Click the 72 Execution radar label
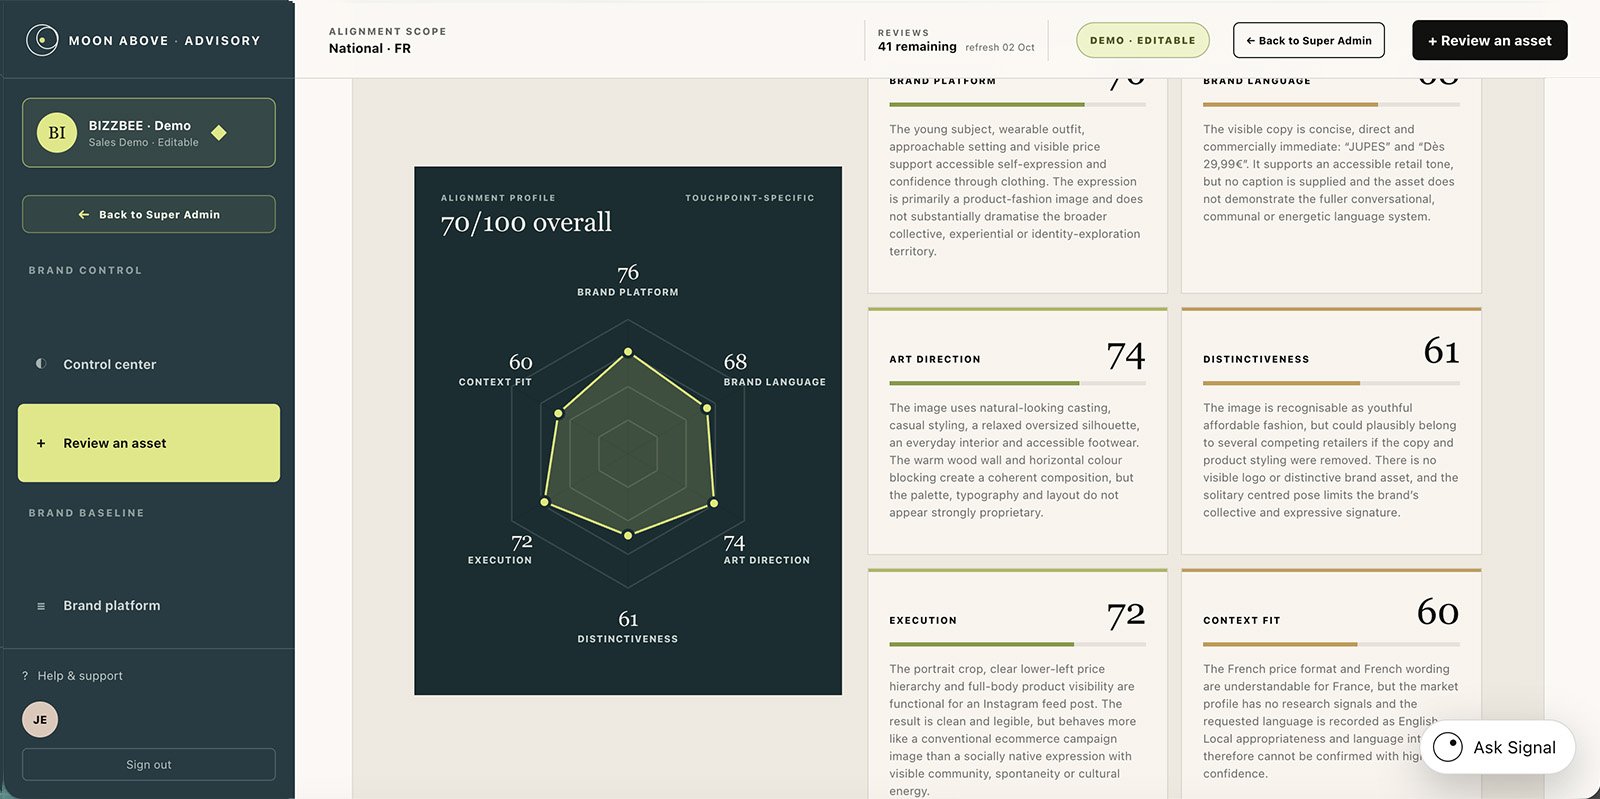Screen dimensions: 1600x799 [500, 549]
